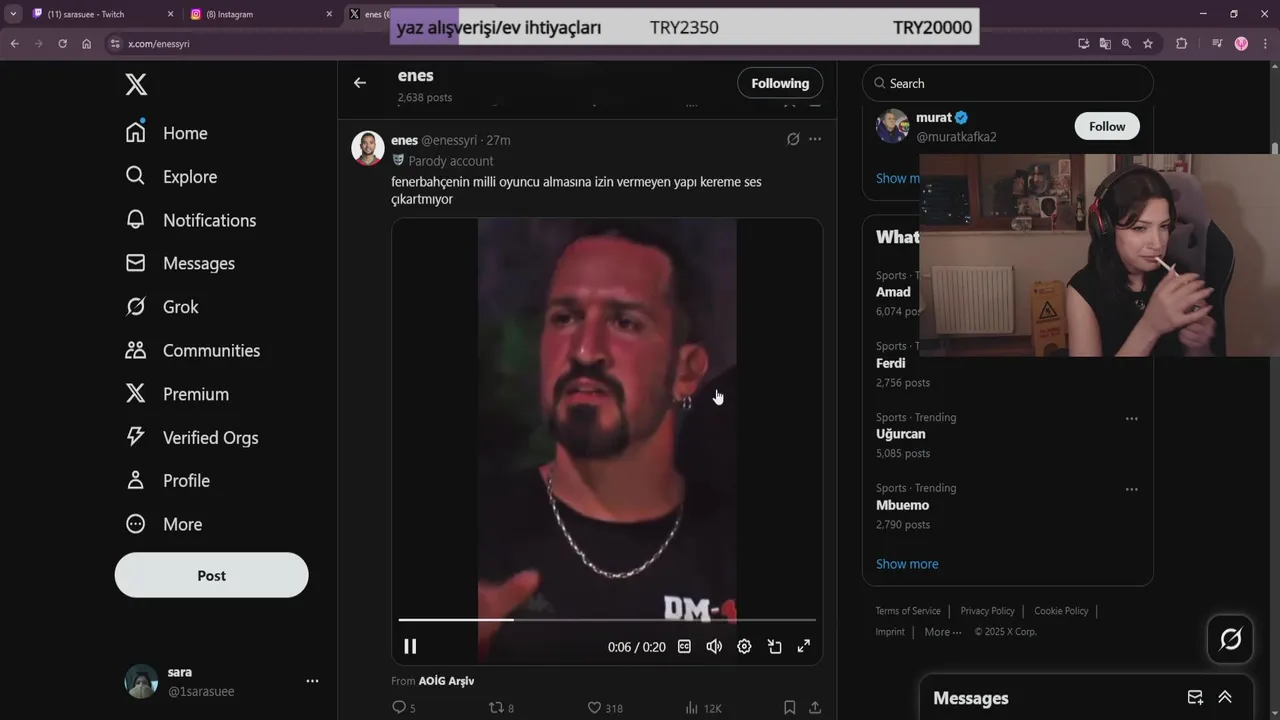
Task: Open the floating Grok button
Action: pos(1231,639)
